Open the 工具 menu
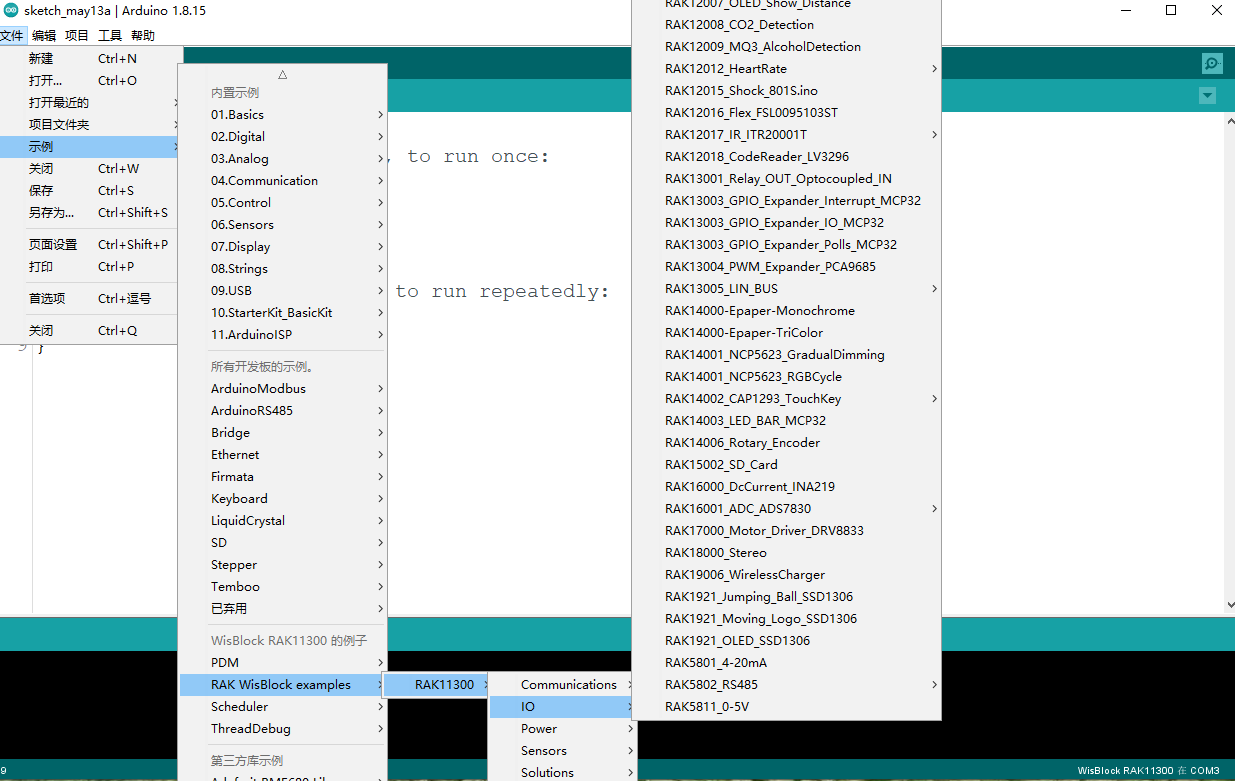 (x=110, y=36)
